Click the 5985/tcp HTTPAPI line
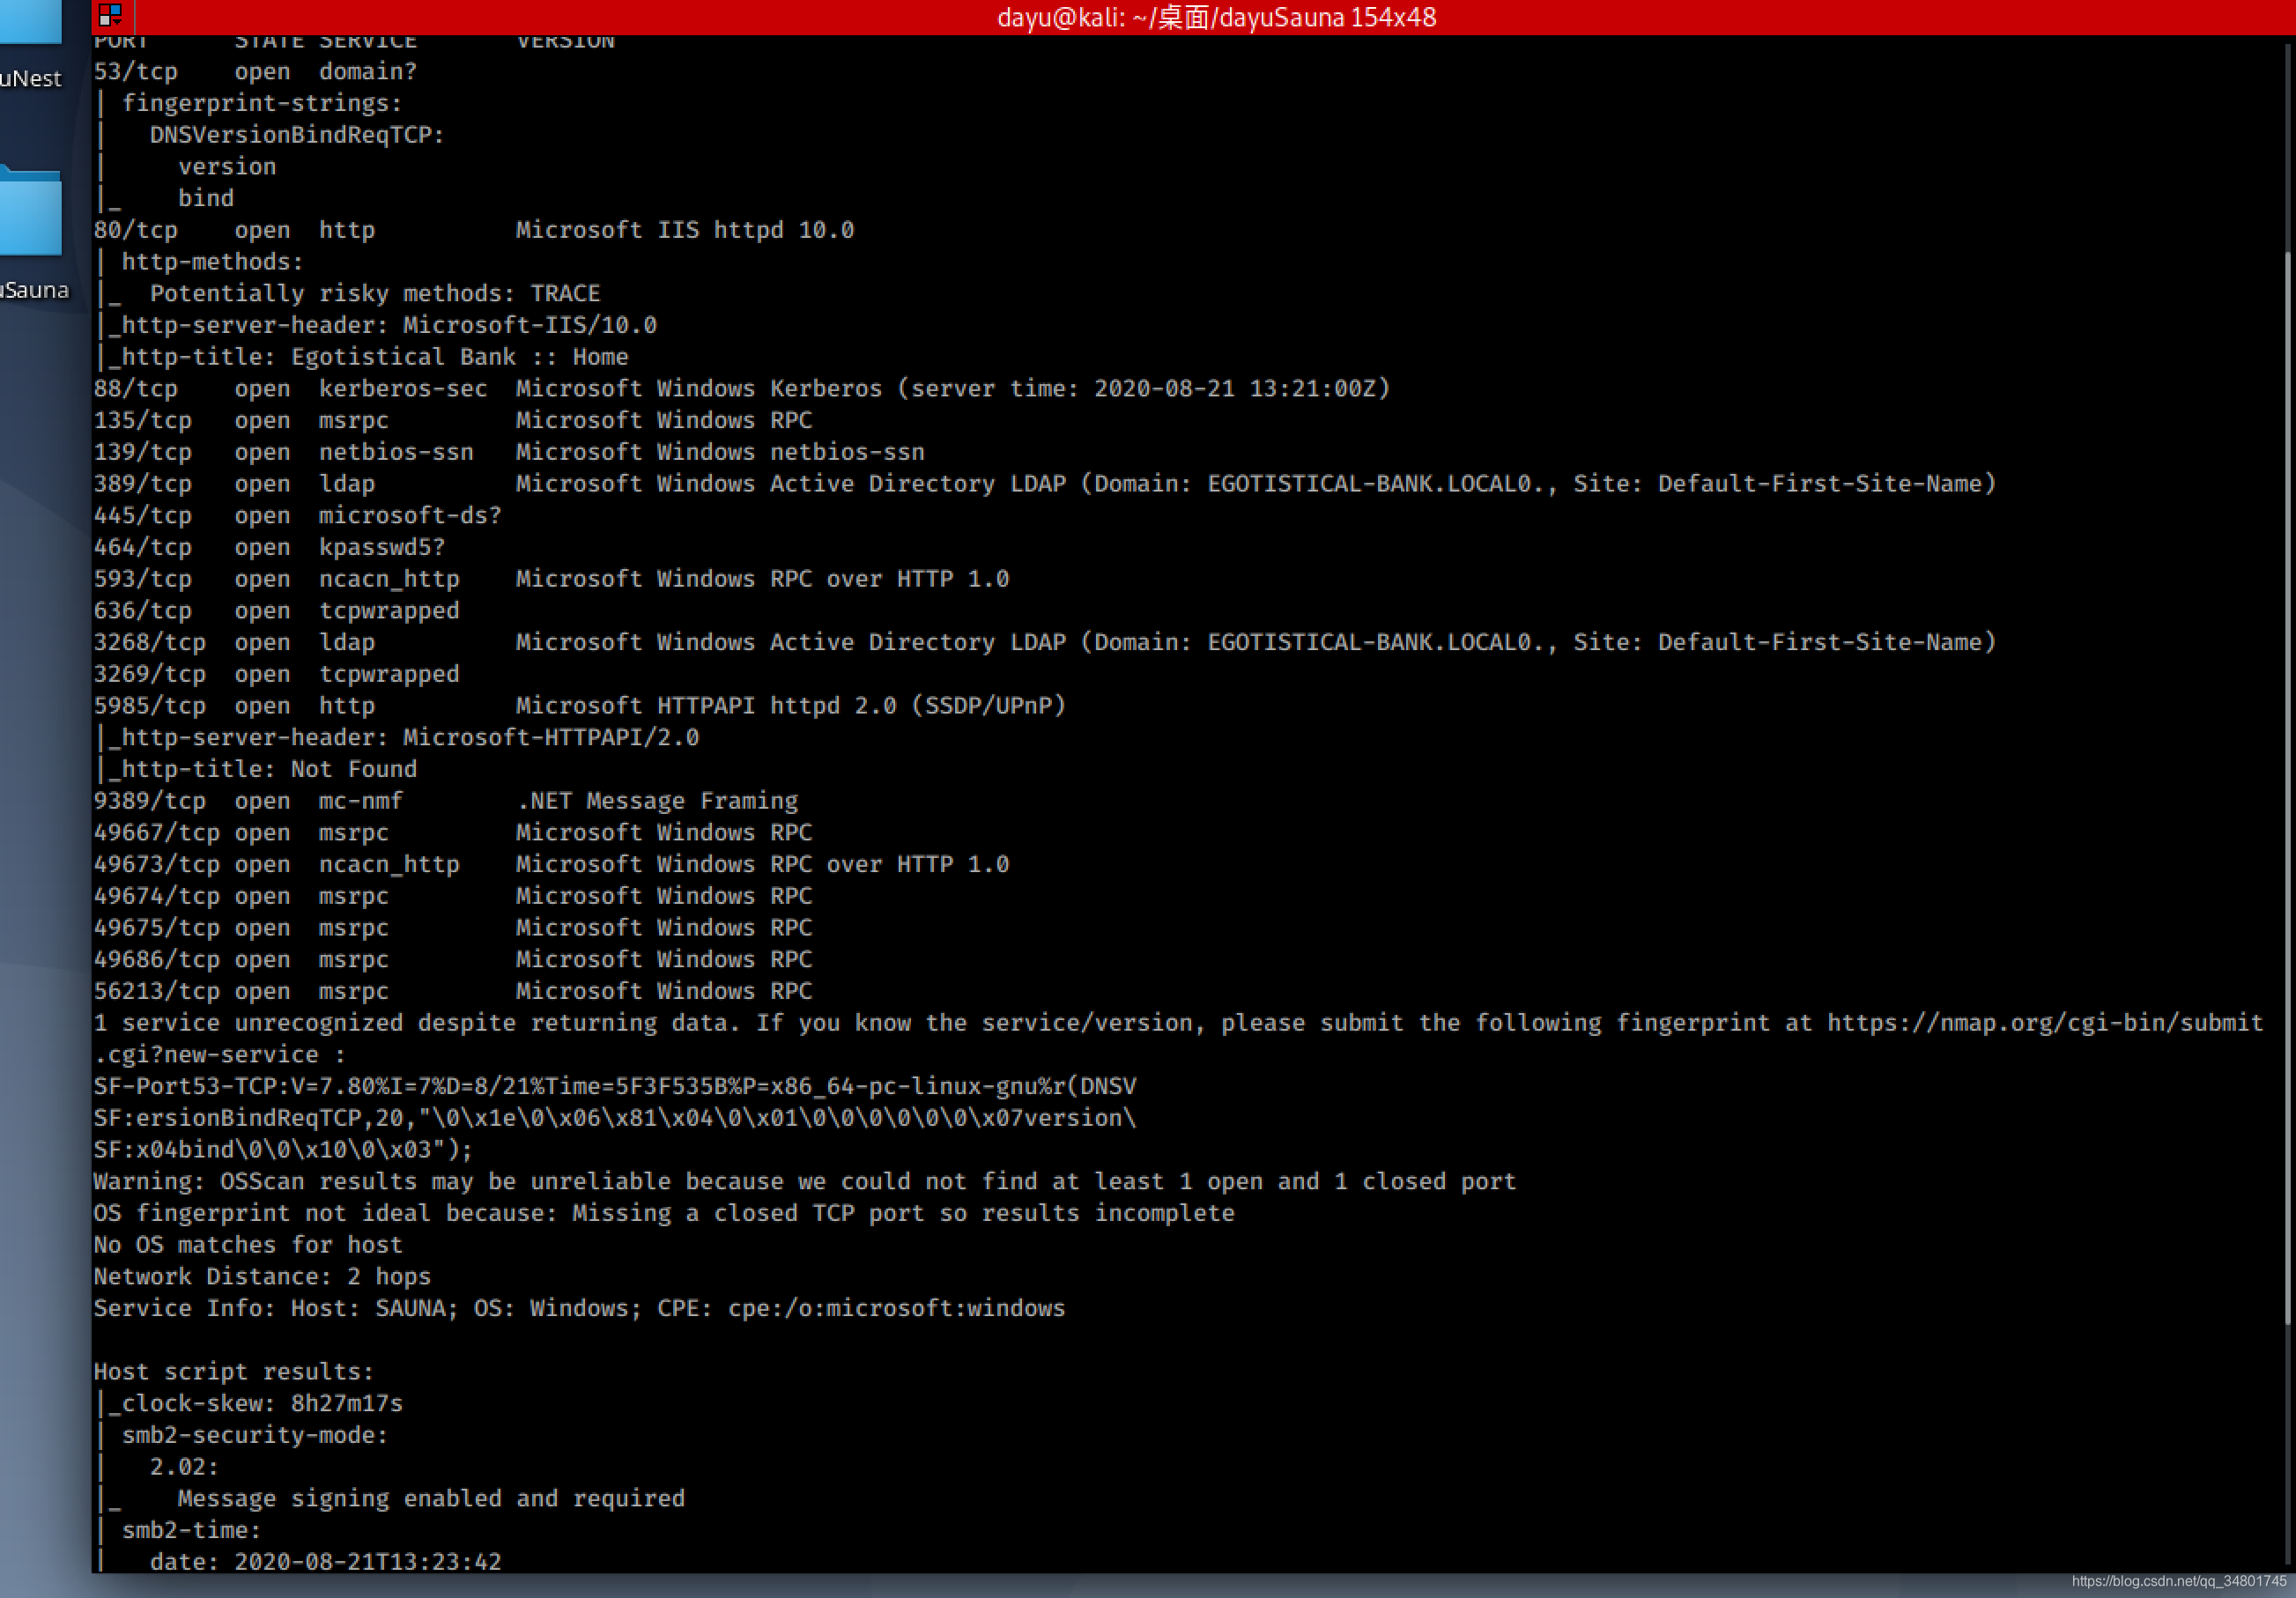The image size is (2296, 1598). [x=580, y=706]
